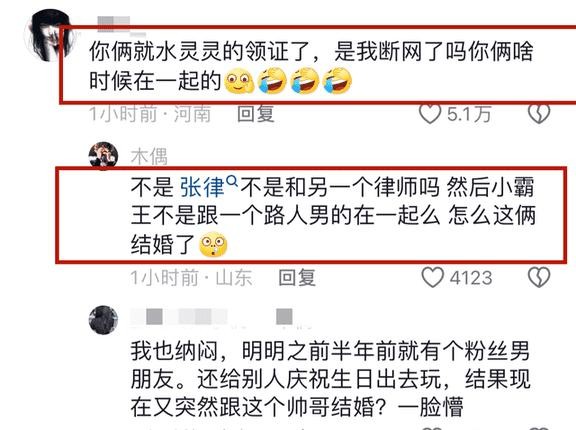Viewport: 576px width, 430px height.
Task: Tap the 4123 like count
Action: coord(471,278)
